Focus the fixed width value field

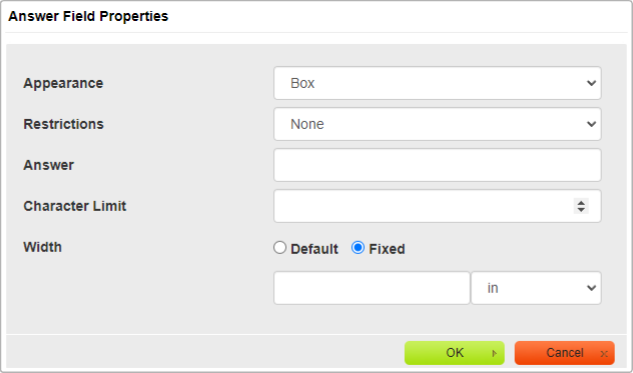click(372, 288)
